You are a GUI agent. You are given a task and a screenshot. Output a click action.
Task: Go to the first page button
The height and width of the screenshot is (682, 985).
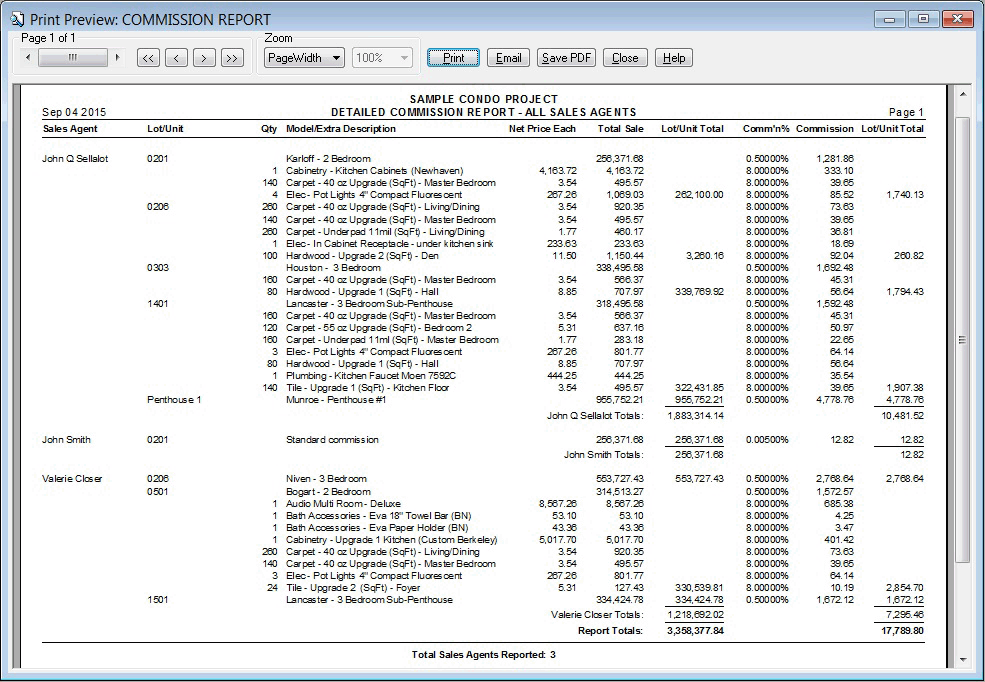(148, 58)
